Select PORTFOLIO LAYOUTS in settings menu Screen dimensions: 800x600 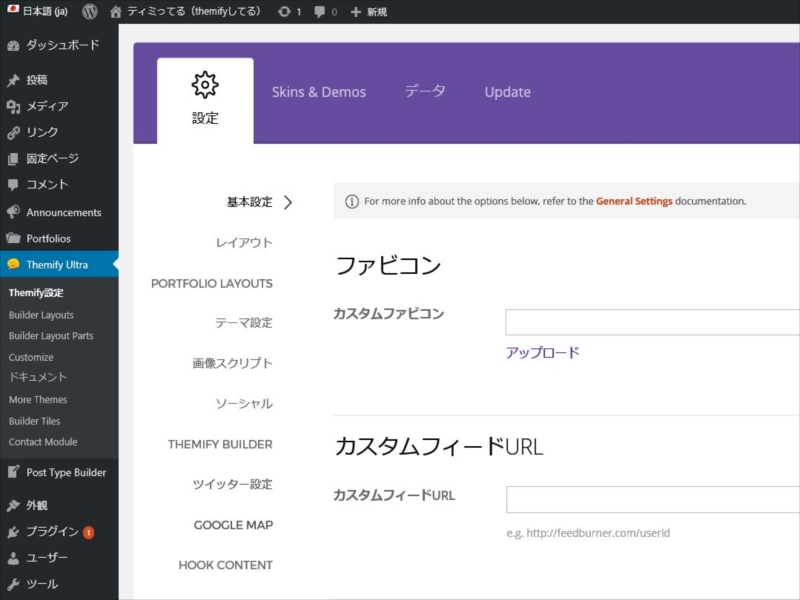coord(212,284)
